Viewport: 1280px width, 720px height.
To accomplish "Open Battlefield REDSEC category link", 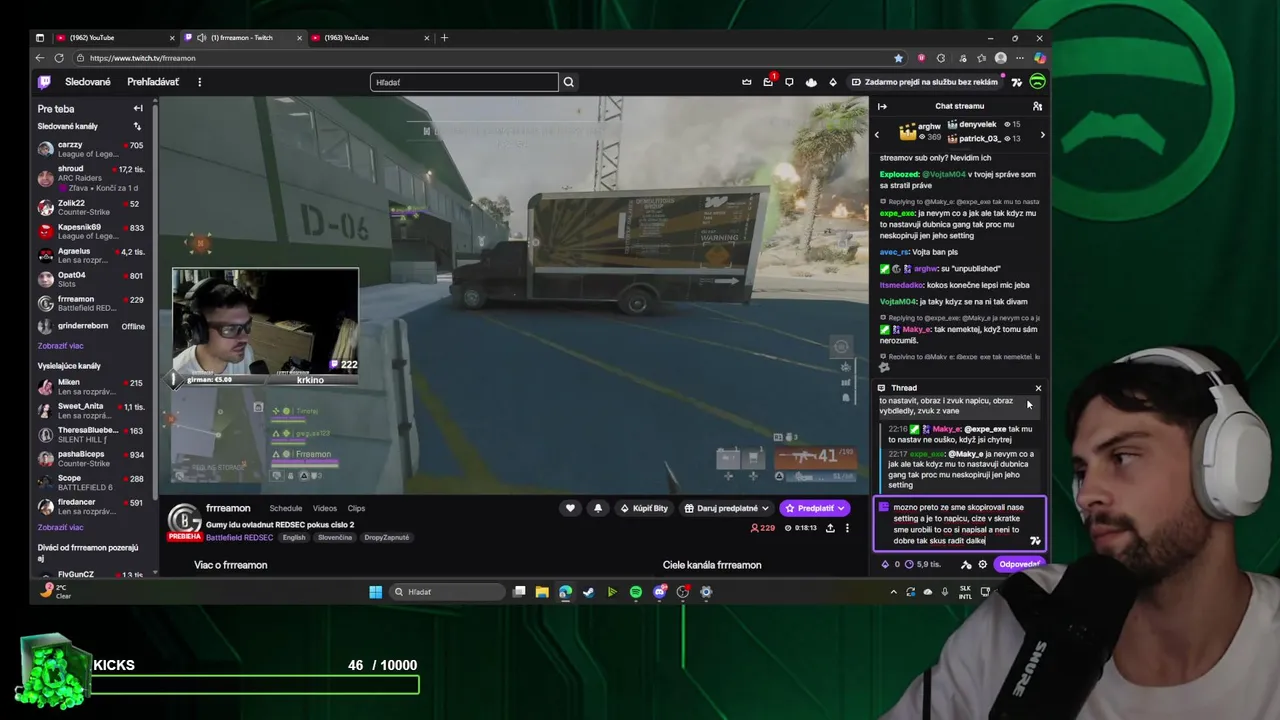I will point(239,537).
